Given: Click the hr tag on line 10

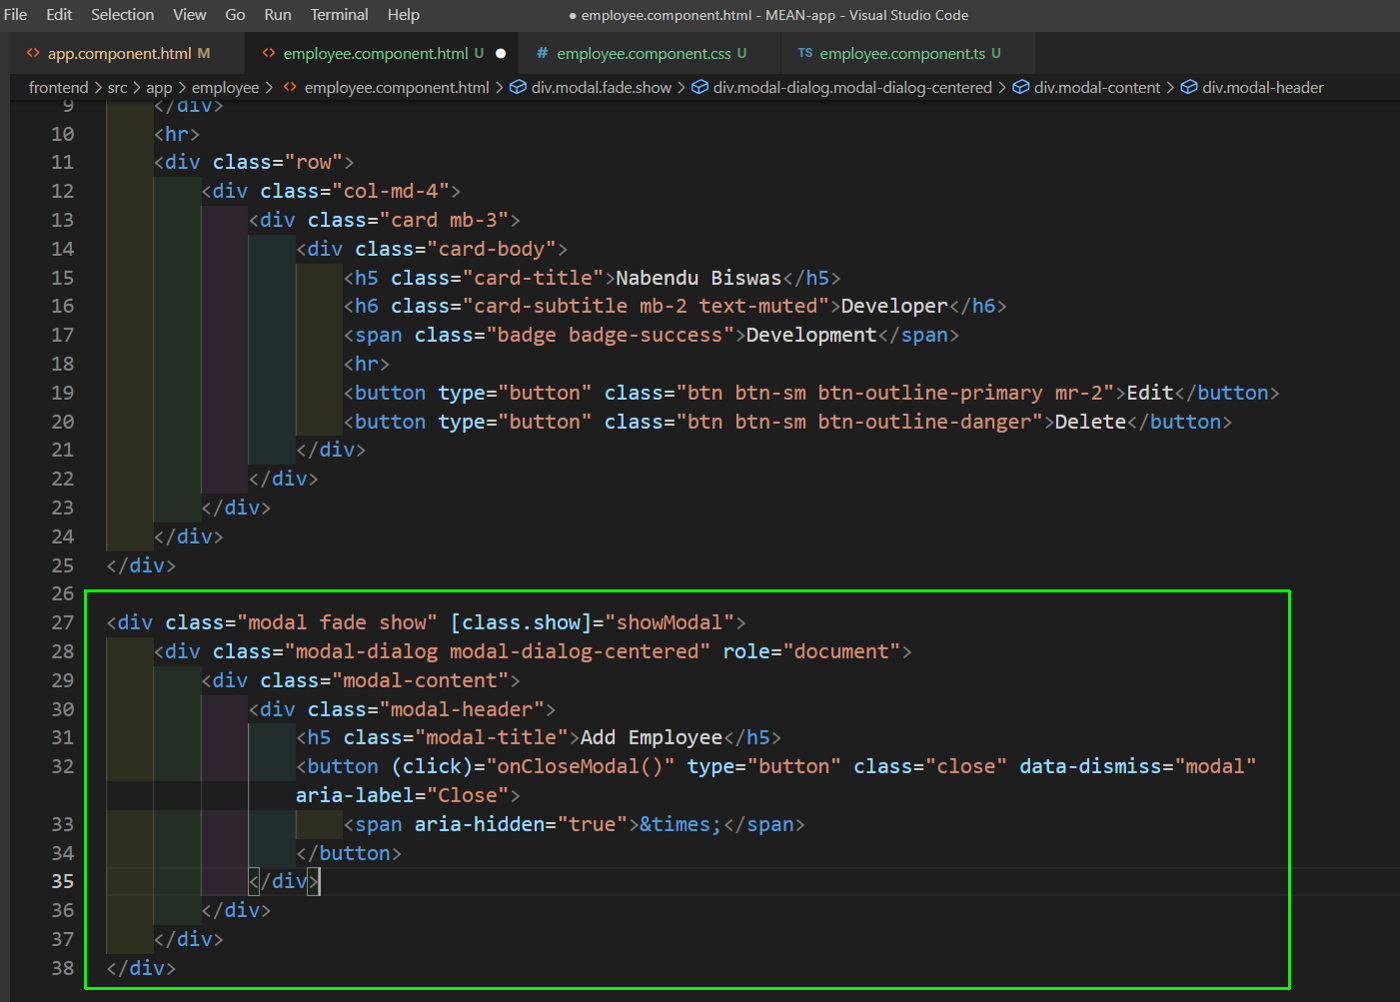Looking at the screenshot, I should coord(177,134).
